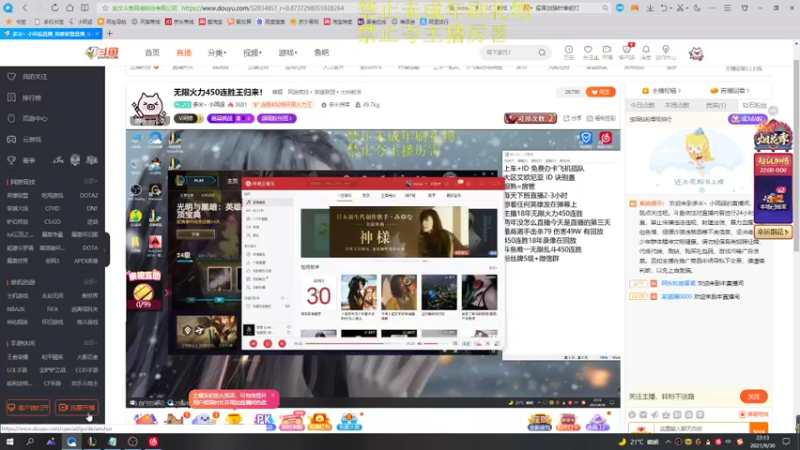Viewport: 800px width, 450px height.
Task: Expand the 视频 navigation dropdown
Action: pos(252,53)
